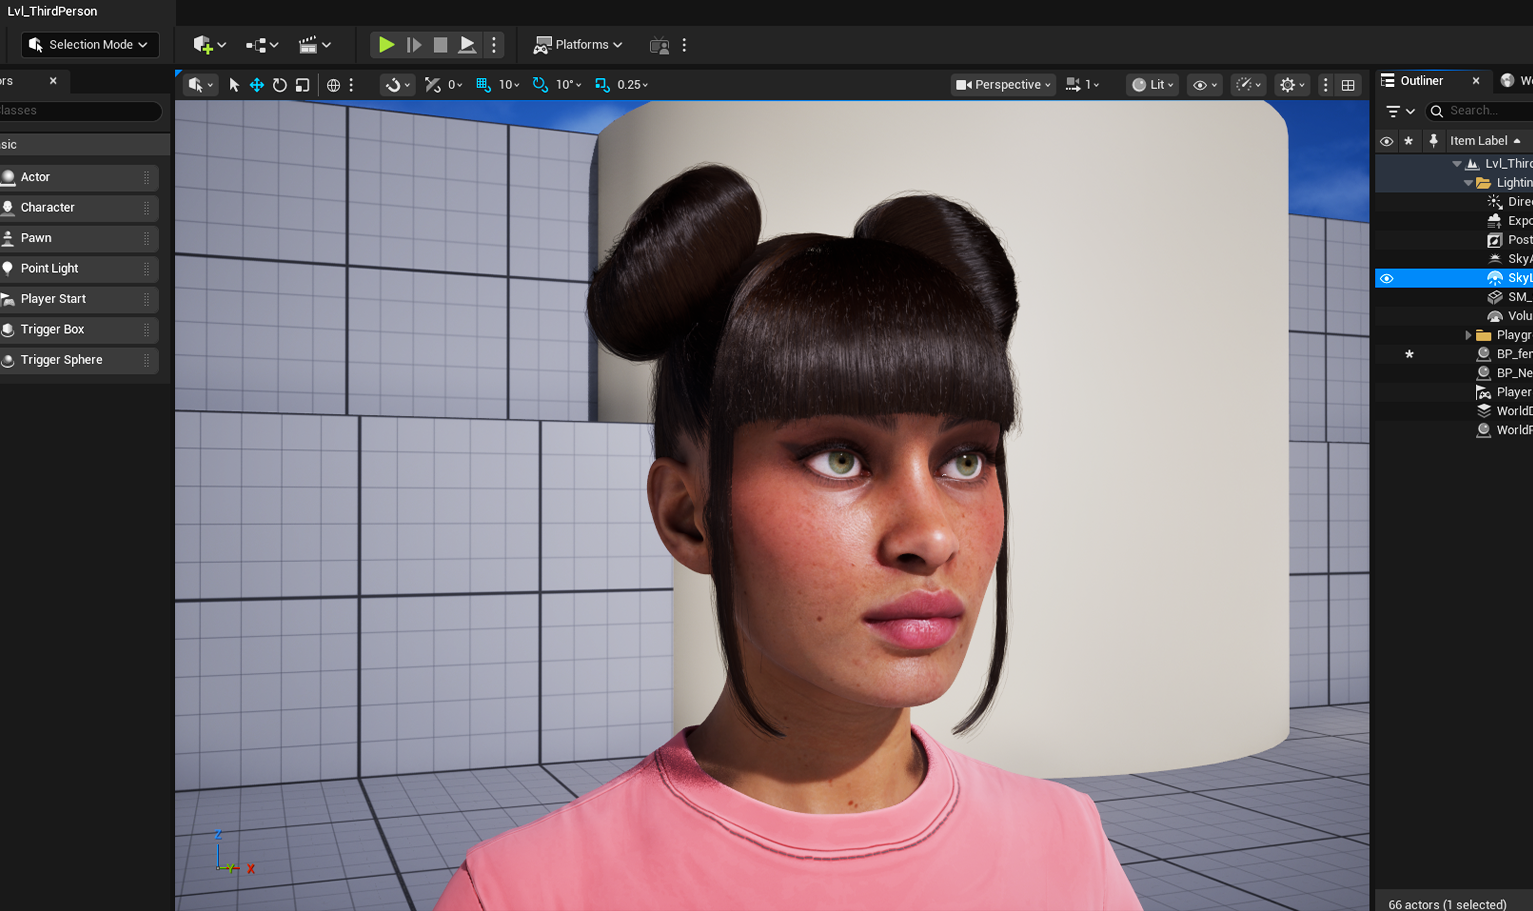Open toolbar overflow menu next to session icon
The width and height of the screenshot is (1533, 911).
click(x=684, y=45)
